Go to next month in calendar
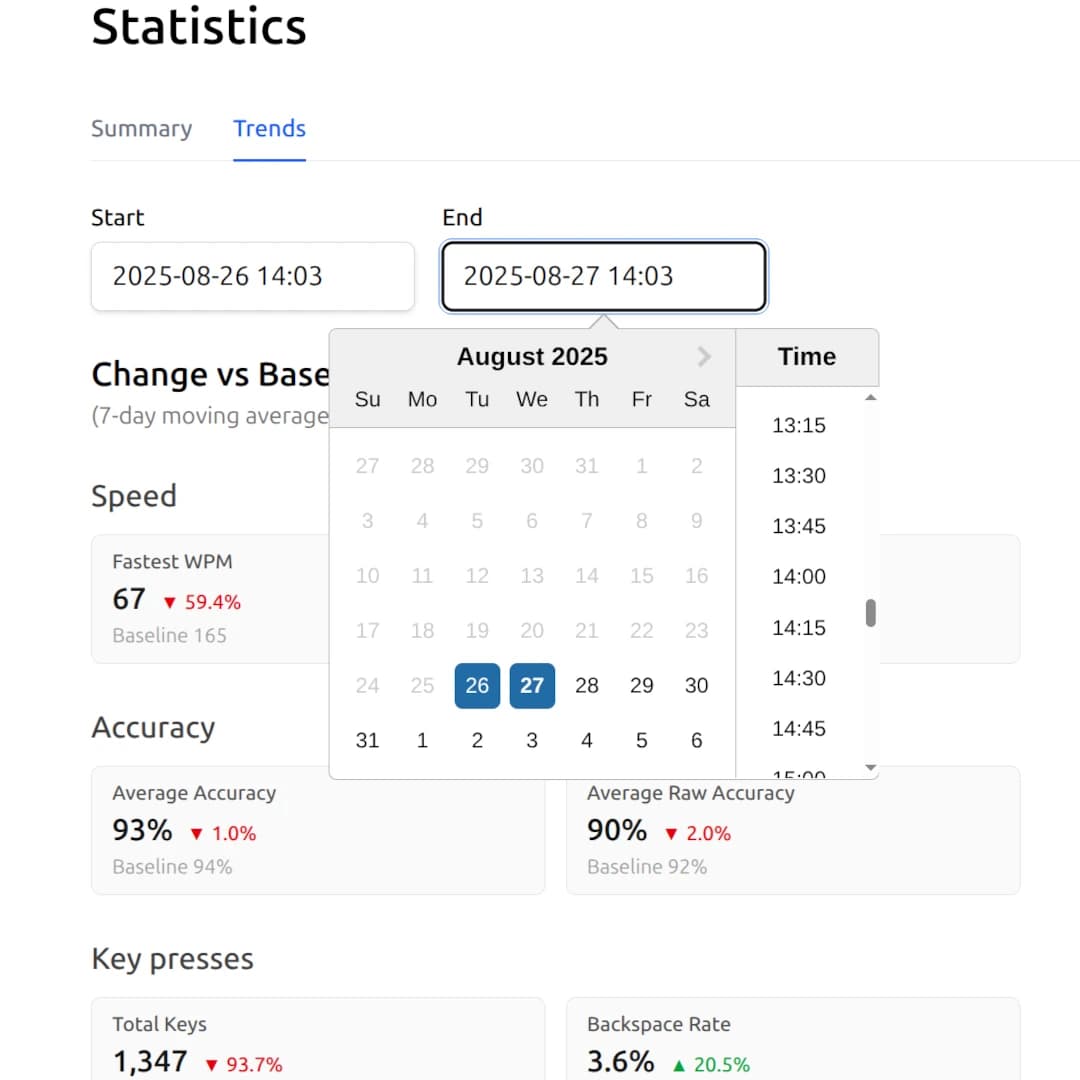Viewport: 1080px width, 1080px height. click(703, 356)
